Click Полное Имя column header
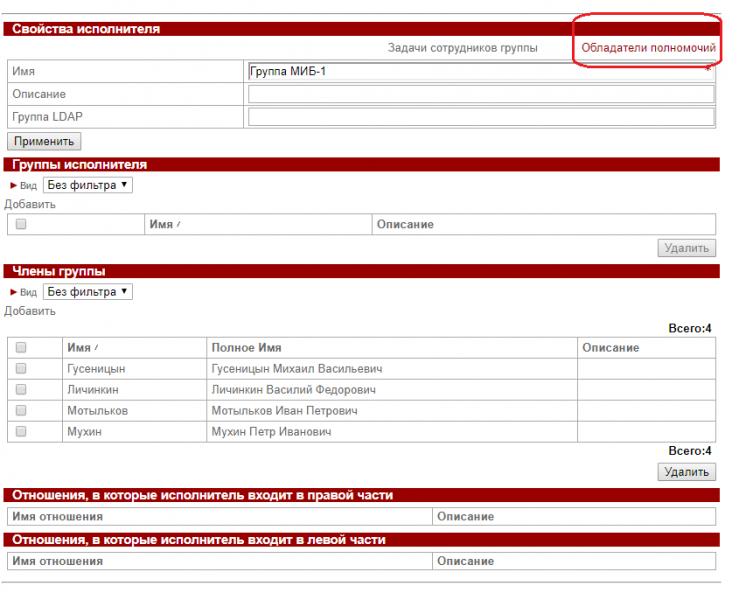The width and height of the screenshot is (732, 600). pyautogui.click(x=246, y=347)
